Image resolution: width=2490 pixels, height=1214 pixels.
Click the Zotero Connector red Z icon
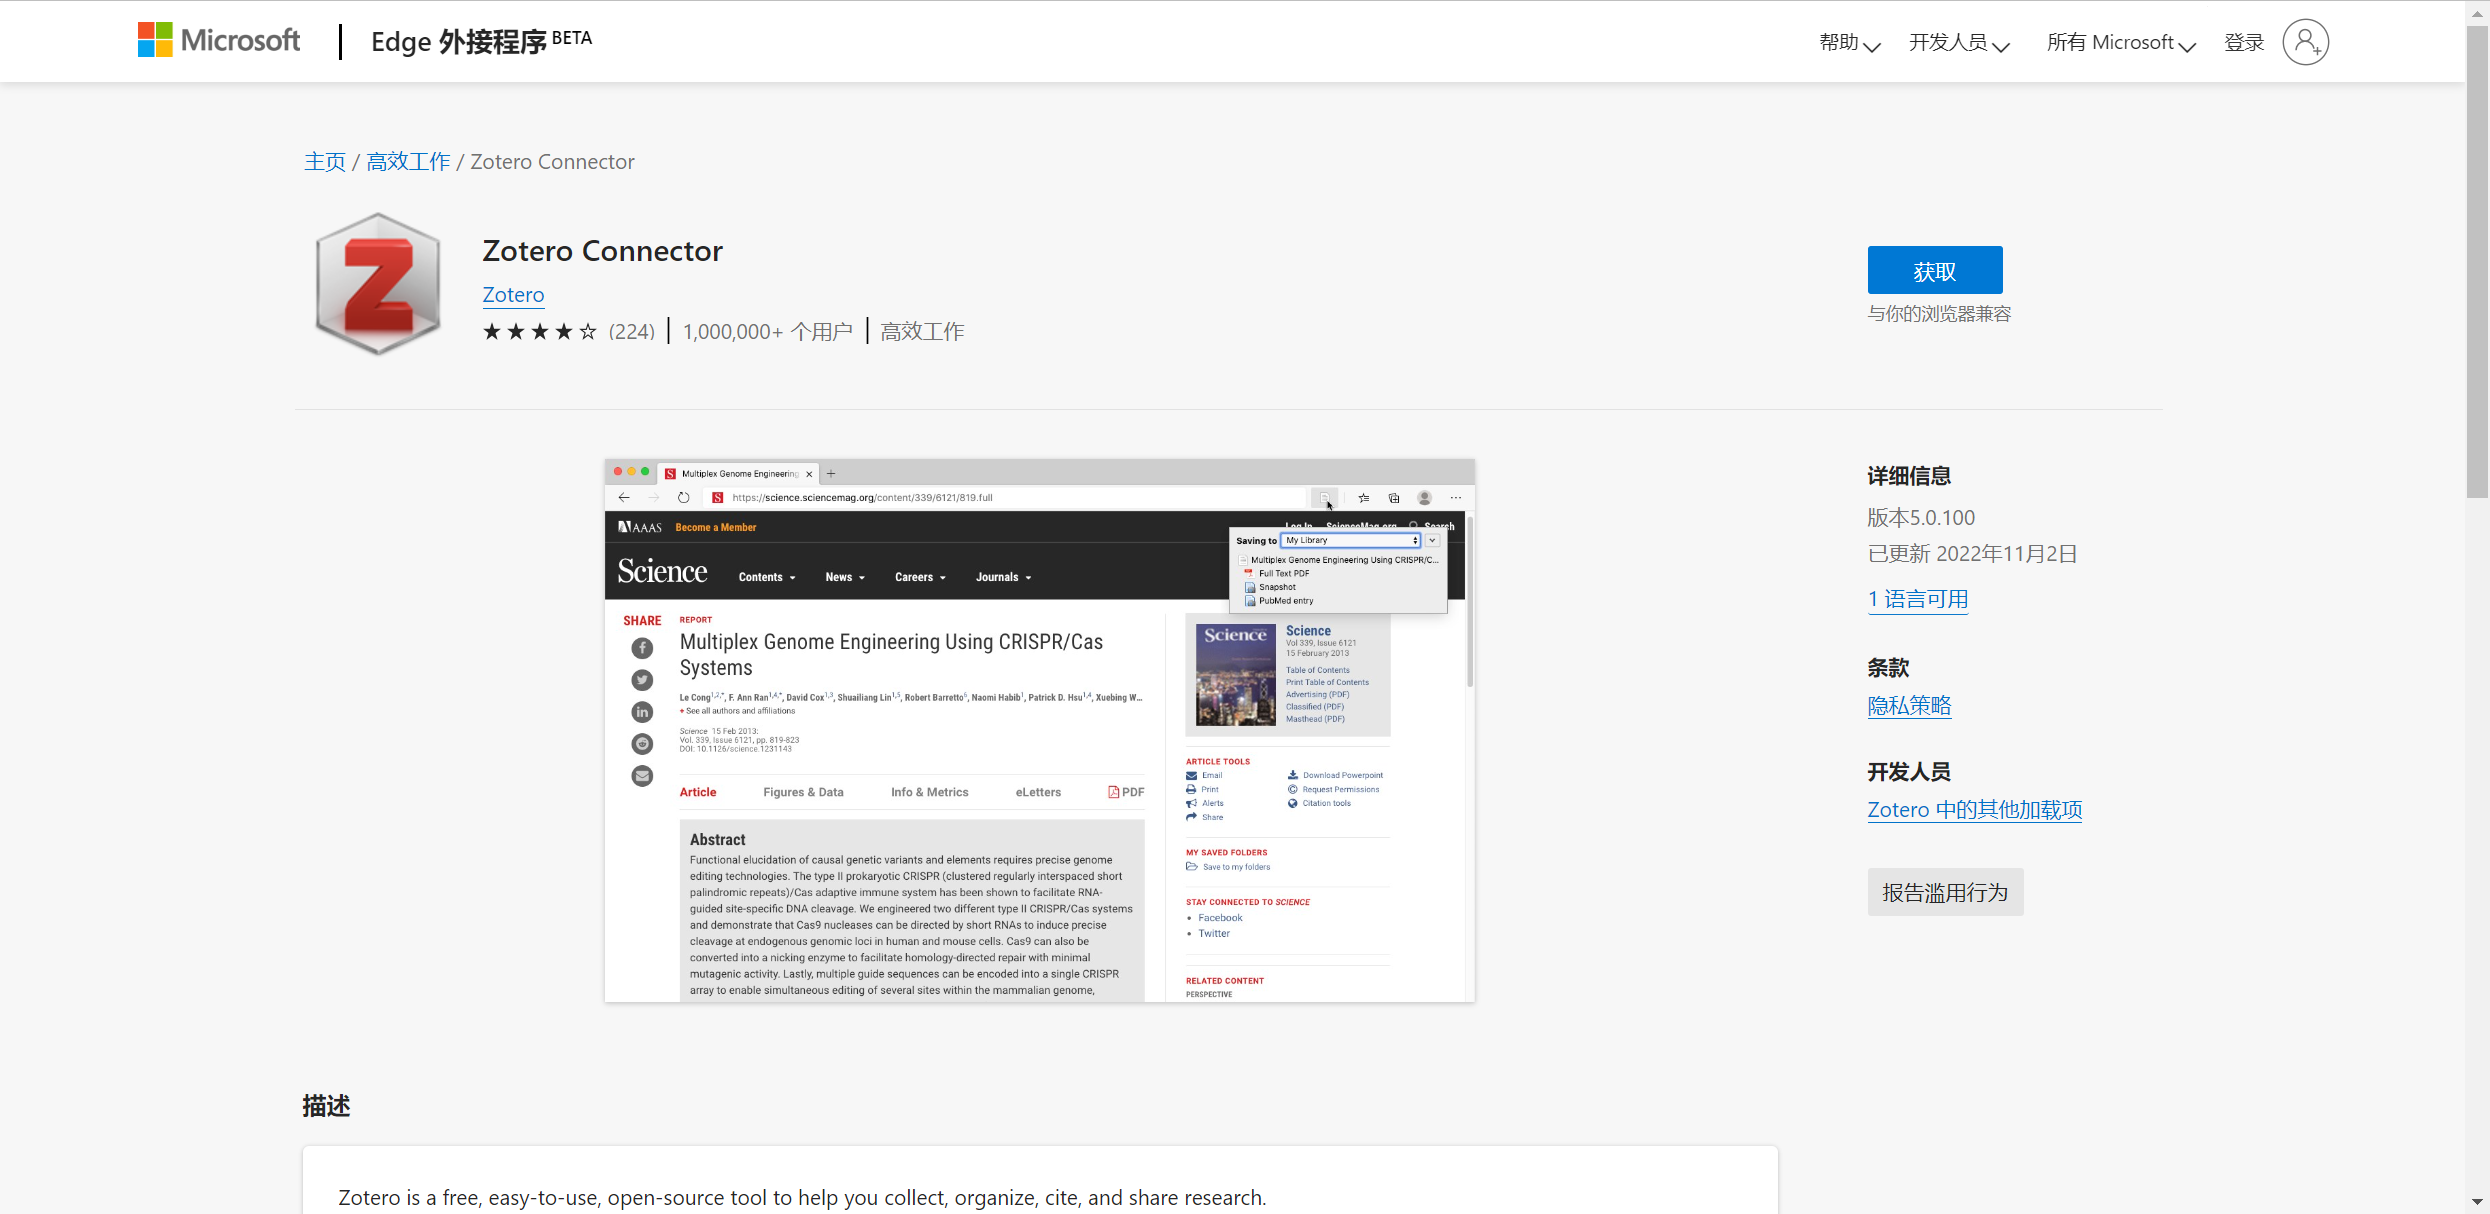tap(378, 284)
